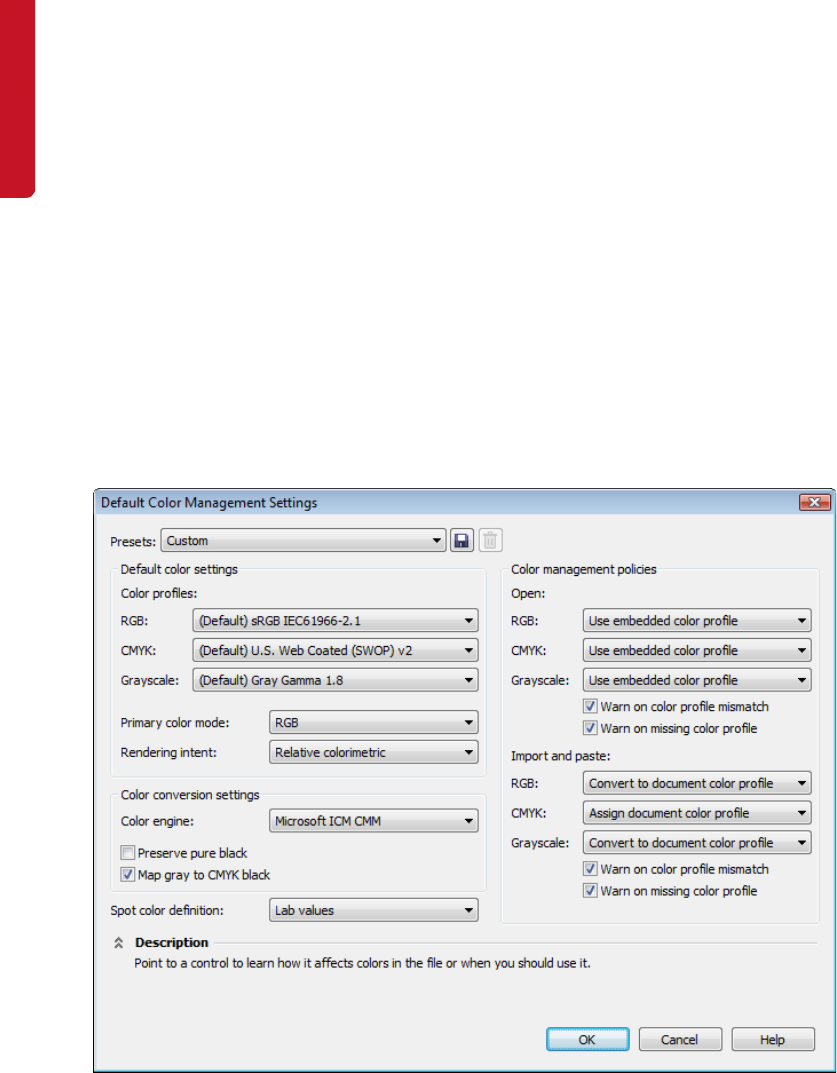The height and width of the screenshot is (1073, 837).
Task: Click the Description heading text
Action: [172, 942]
